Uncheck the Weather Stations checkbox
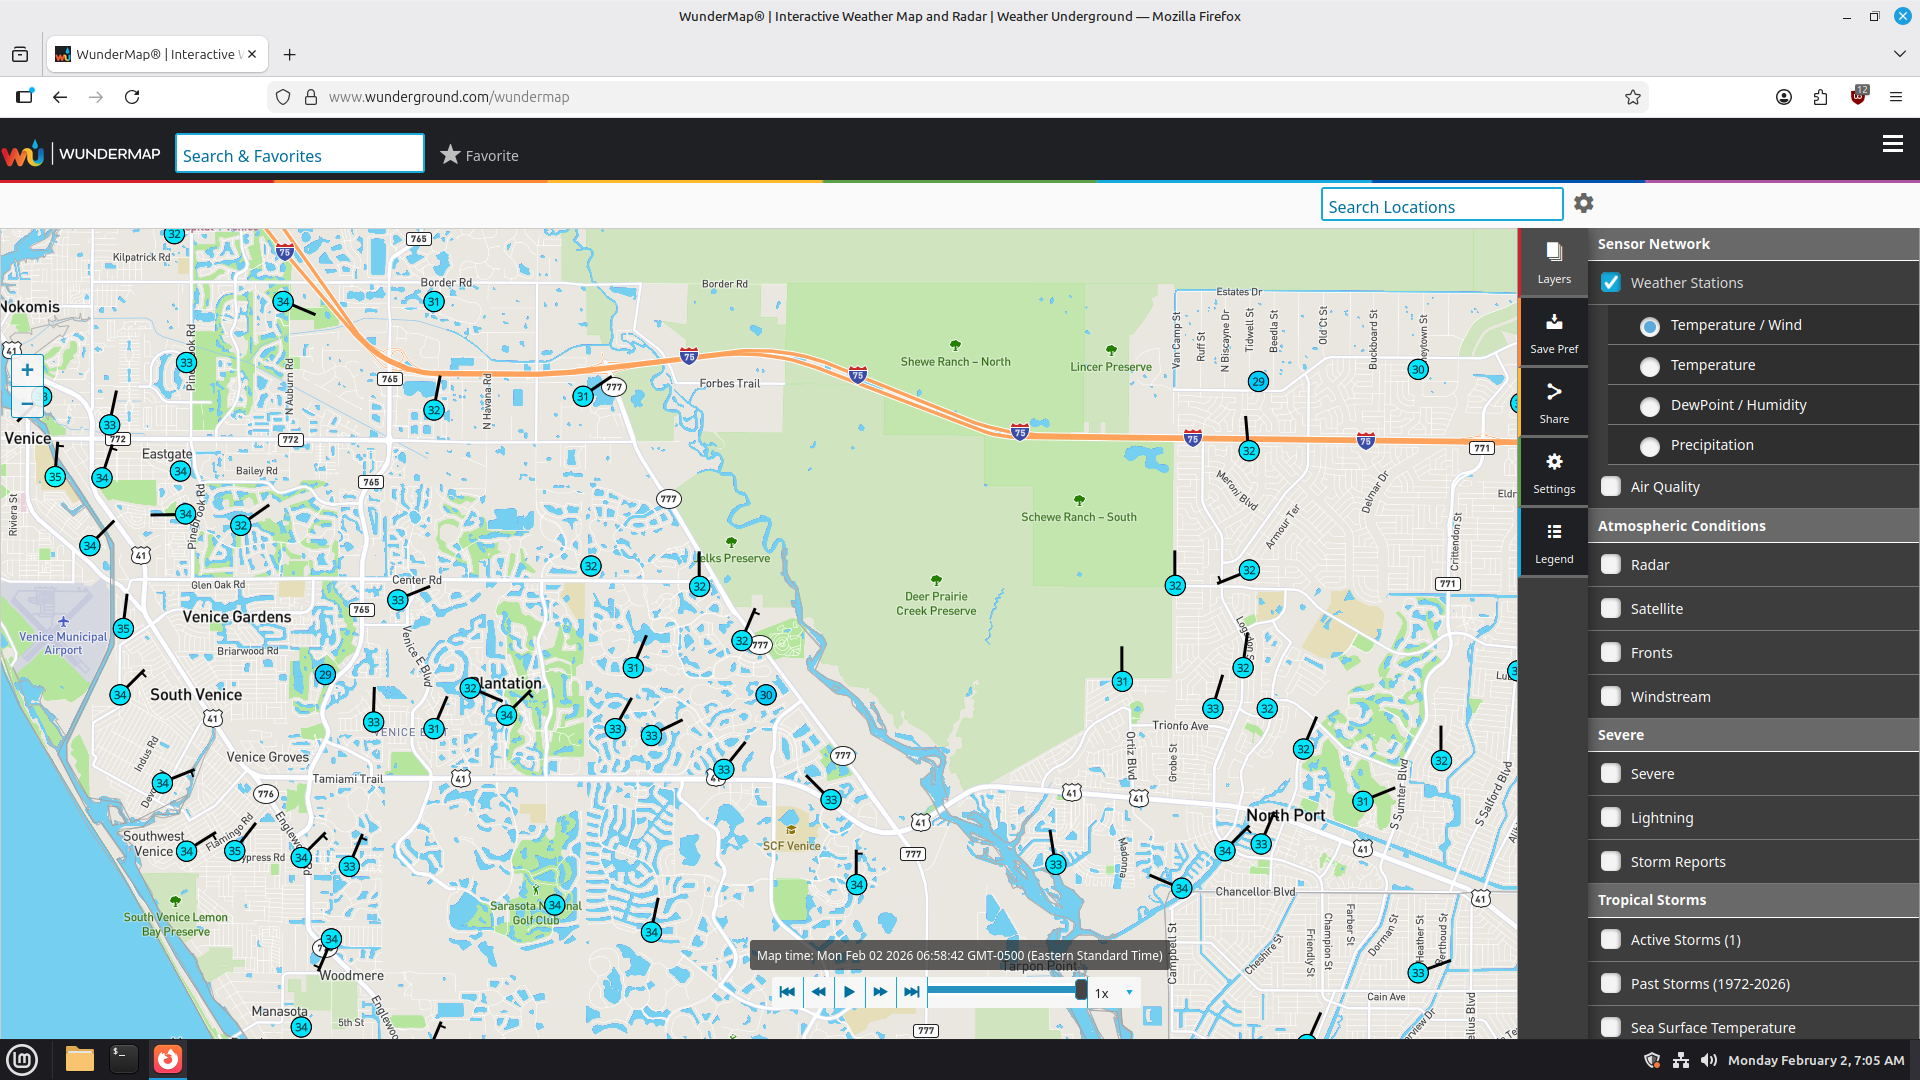The height and width of the screenshot is (1080, 1920). pyautogui.click(x=1610, y=283)
